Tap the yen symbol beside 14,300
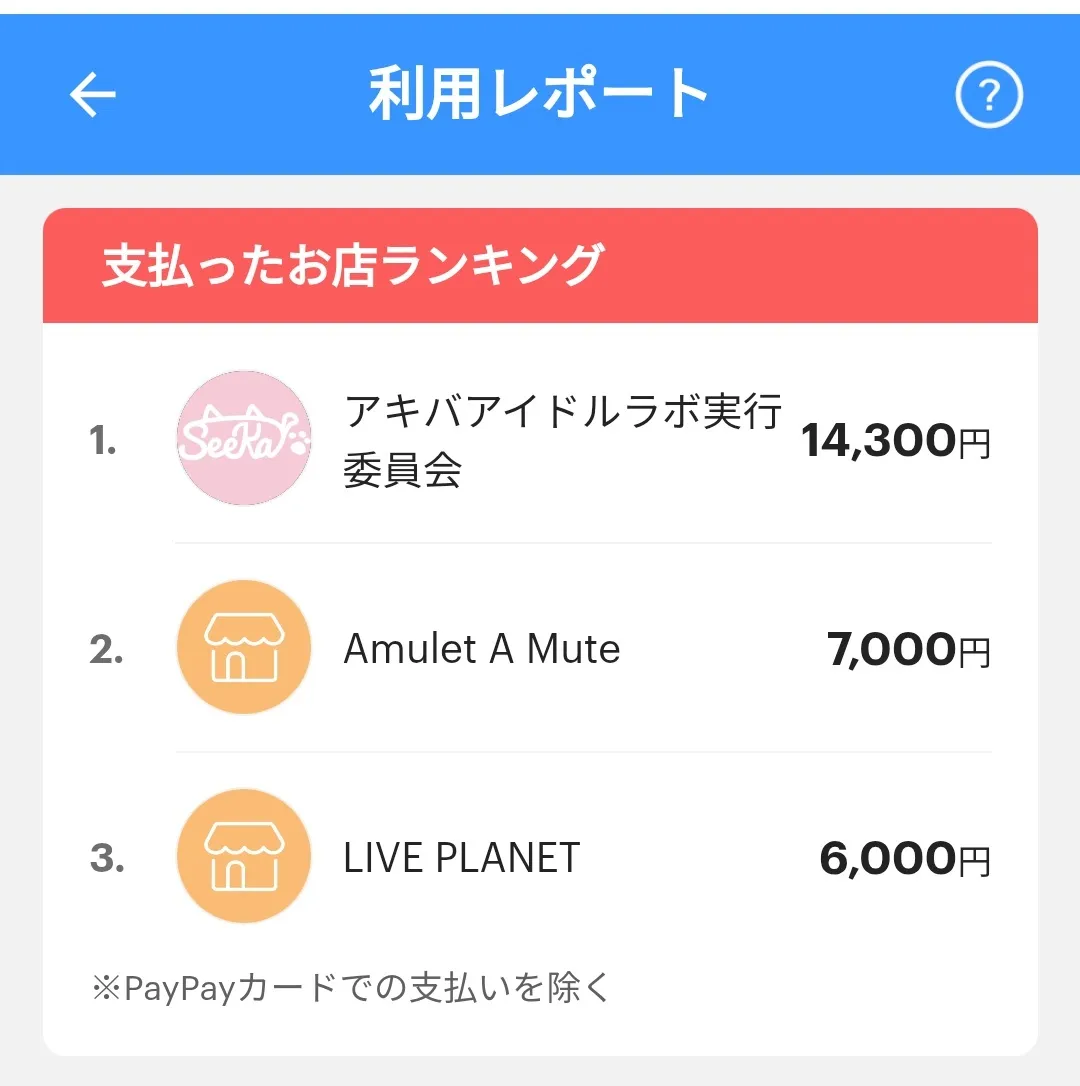This screenshot has width=1080, height=1086. (x=975, y=444)
